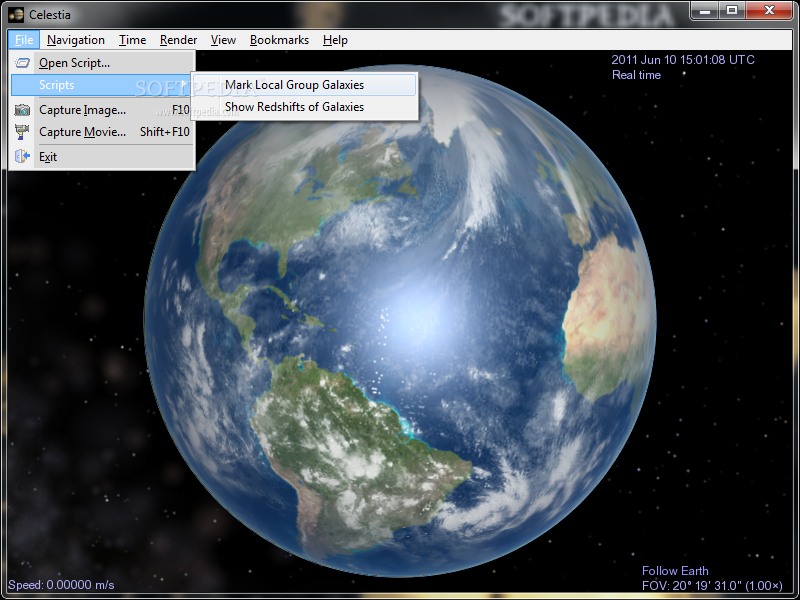Viewport: 800px width, 600px height.
Task: Open the Bookmarks menu
Action: click(279, 40)
